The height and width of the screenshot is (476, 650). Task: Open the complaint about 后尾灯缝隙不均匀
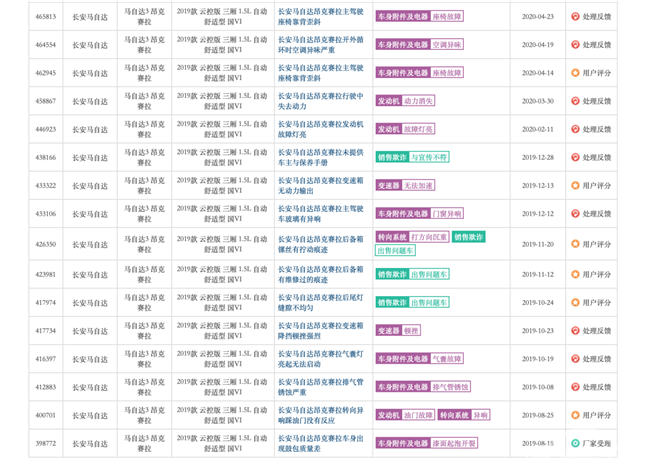pyautogui.click(x=320, y=303)
